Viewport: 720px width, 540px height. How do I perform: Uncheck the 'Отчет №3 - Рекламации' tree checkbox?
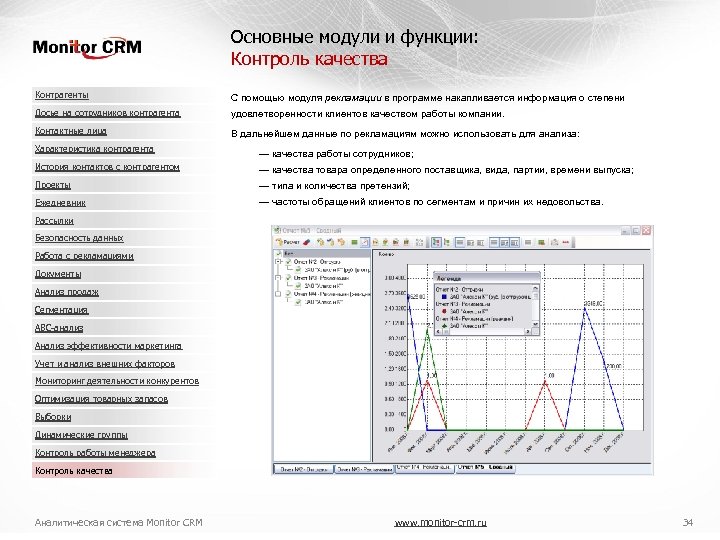[x=288, y=278]
